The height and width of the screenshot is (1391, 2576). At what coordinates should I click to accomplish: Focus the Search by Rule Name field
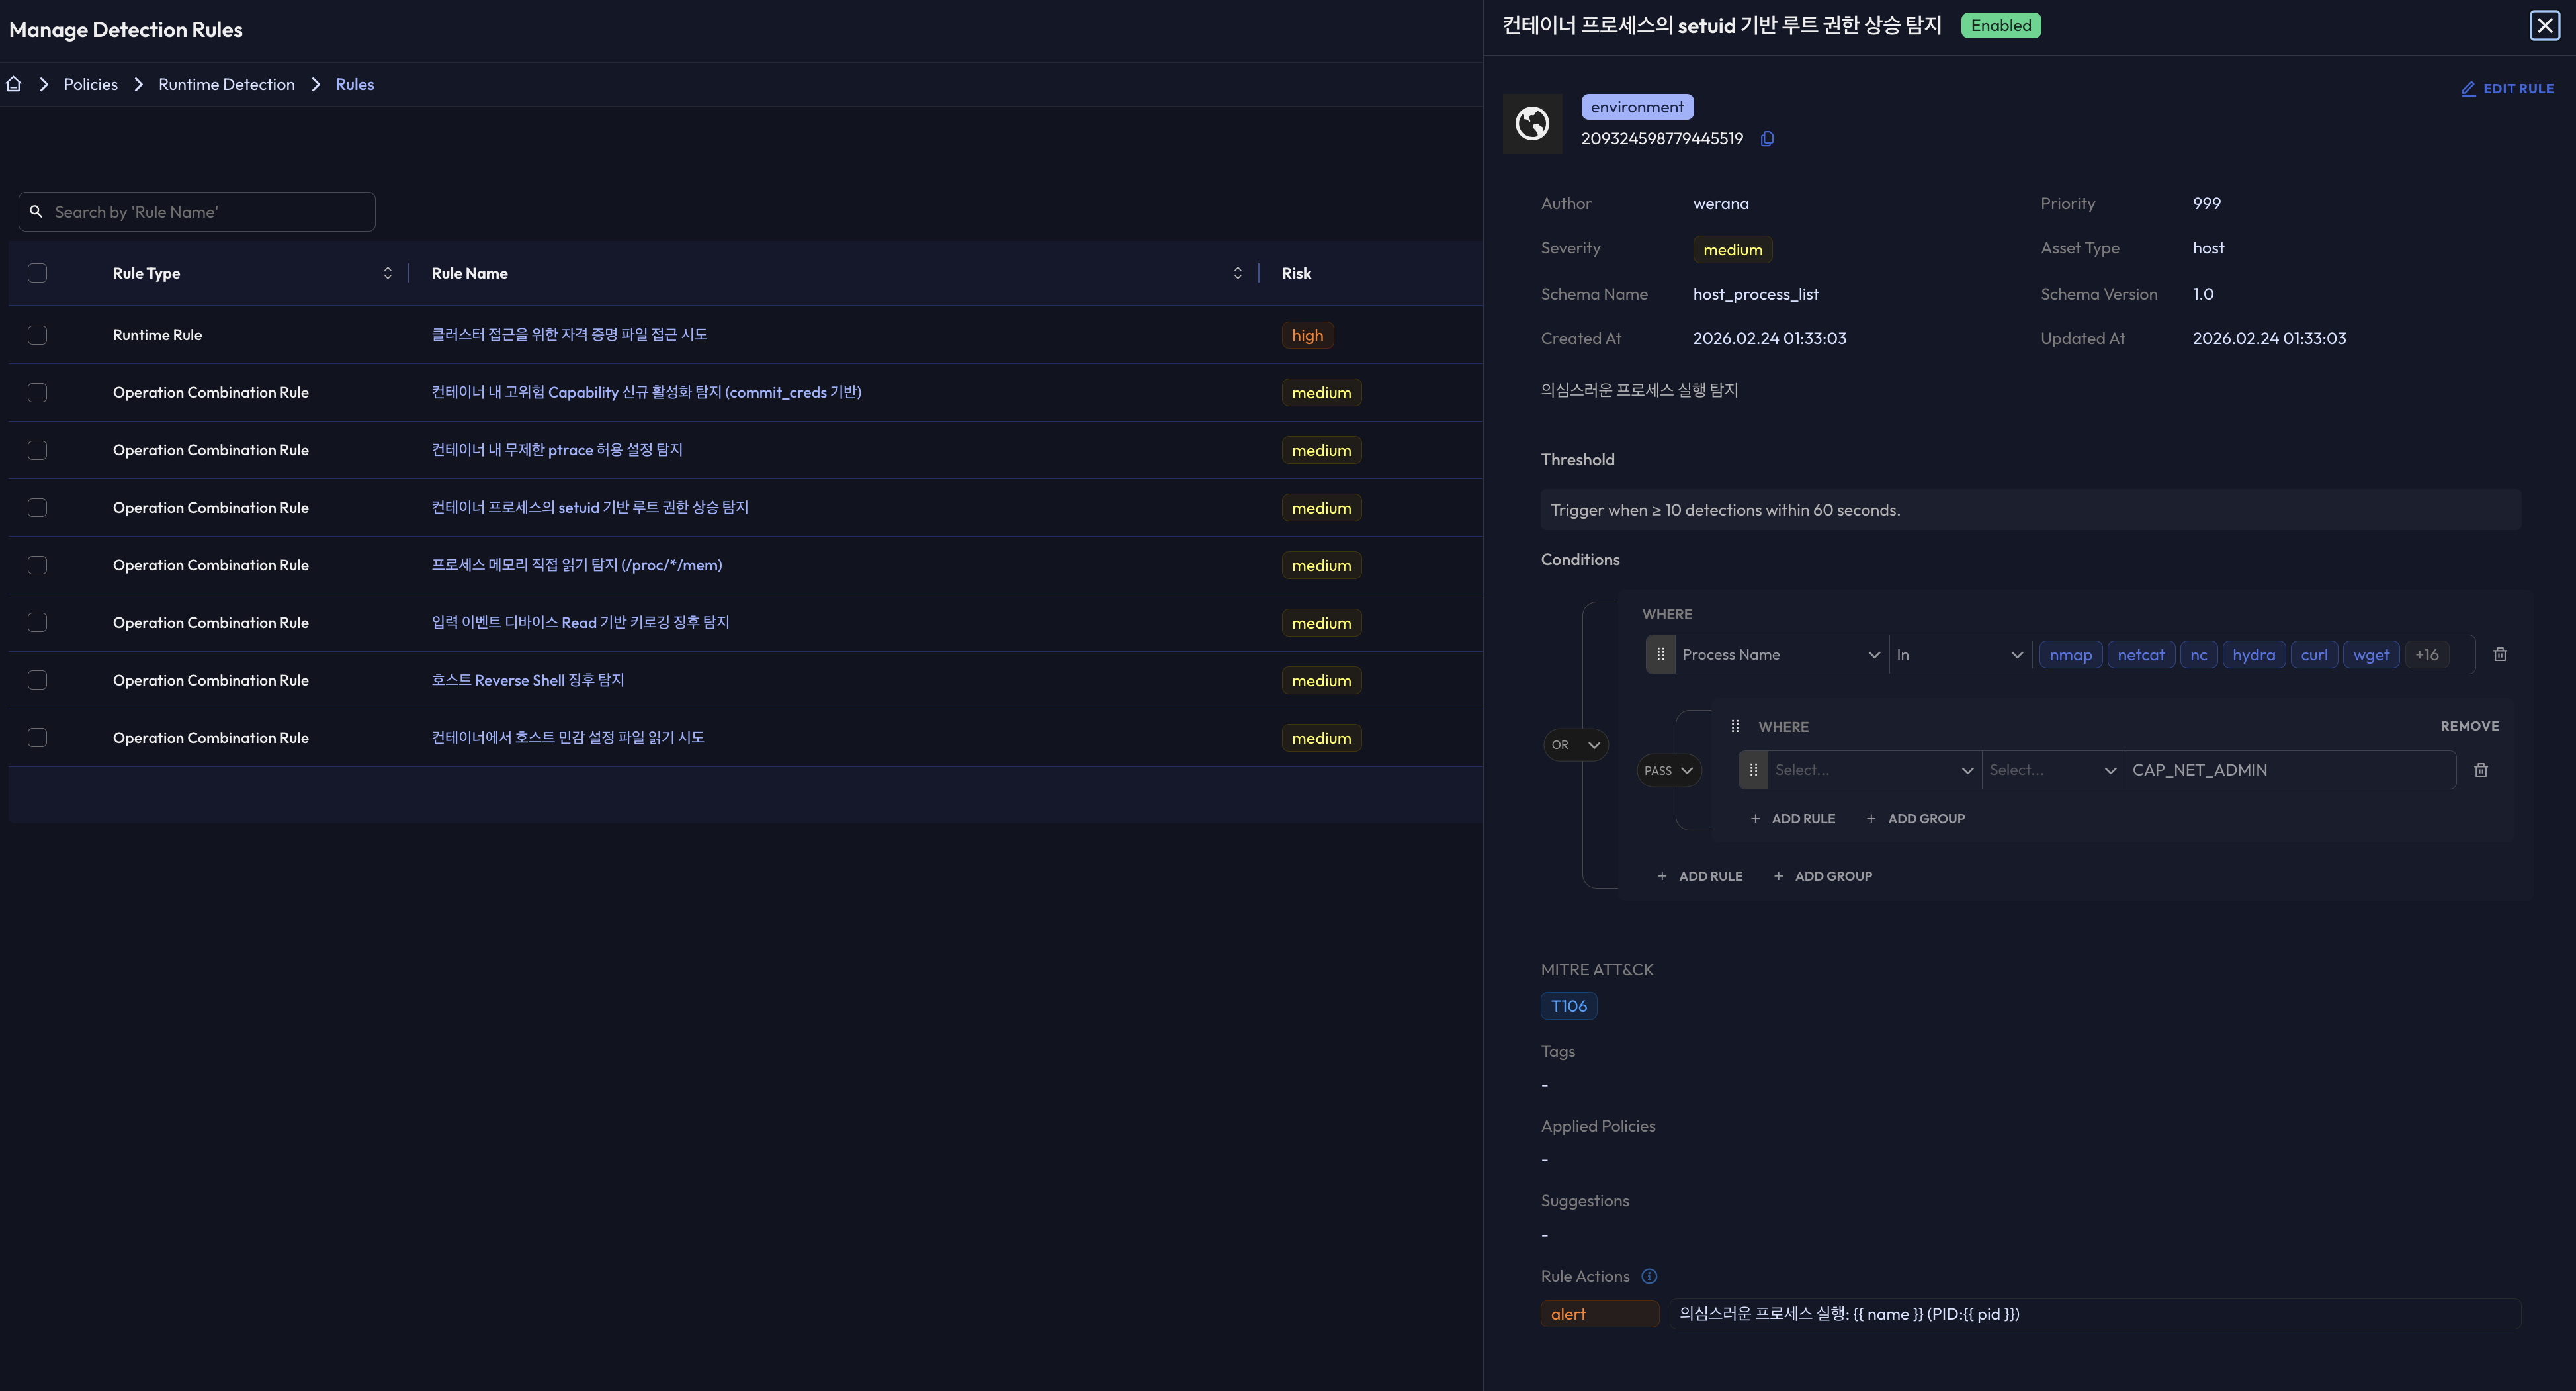coord(197,212)
